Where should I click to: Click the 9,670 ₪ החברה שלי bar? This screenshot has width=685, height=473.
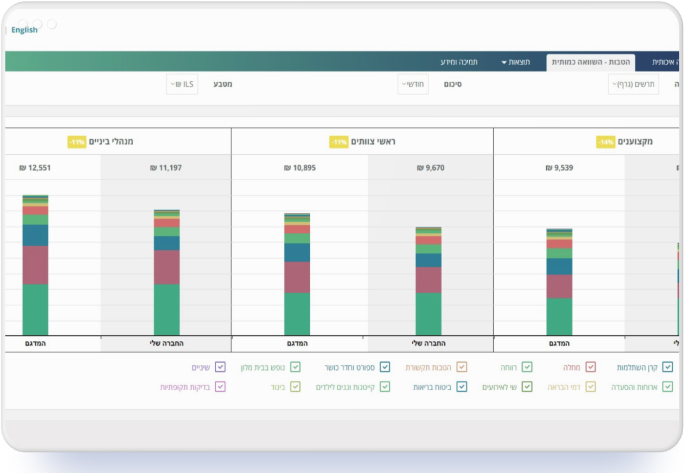[429, 281]
